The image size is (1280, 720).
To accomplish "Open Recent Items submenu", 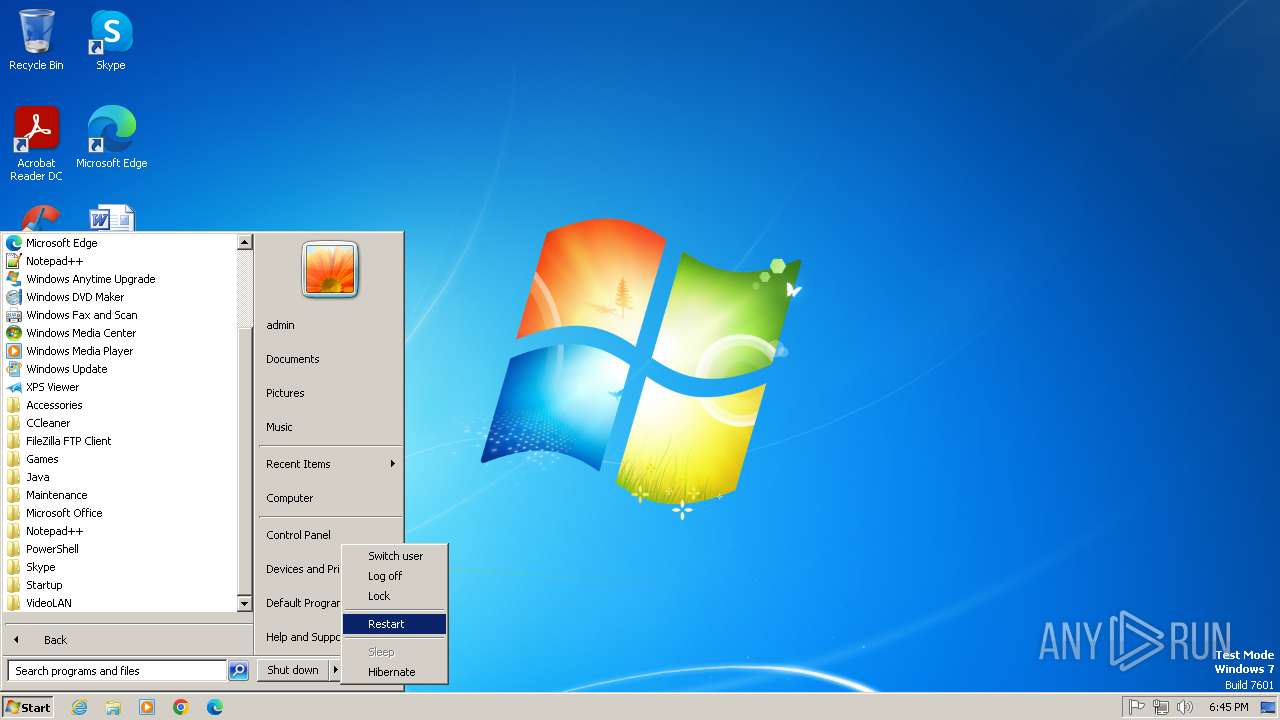I will click(x=330, y=464).
